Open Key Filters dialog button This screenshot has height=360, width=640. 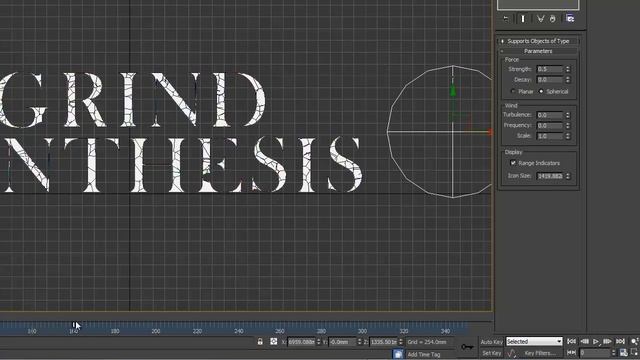[x=540, y=353]
